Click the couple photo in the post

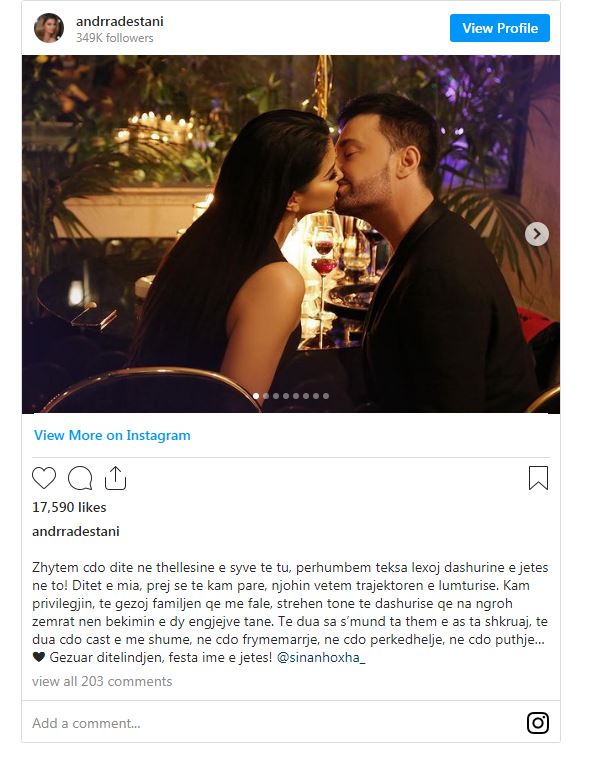click(x=291, y=234)
